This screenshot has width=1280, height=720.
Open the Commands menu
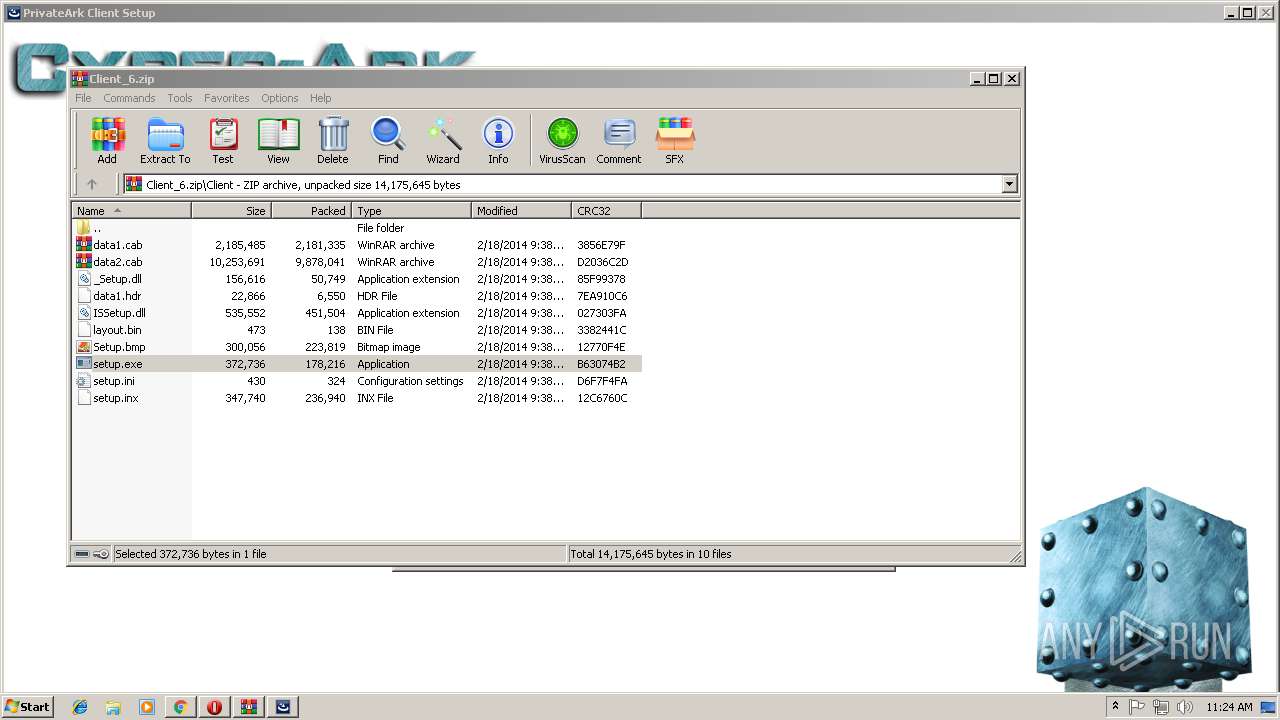(129, 98)
